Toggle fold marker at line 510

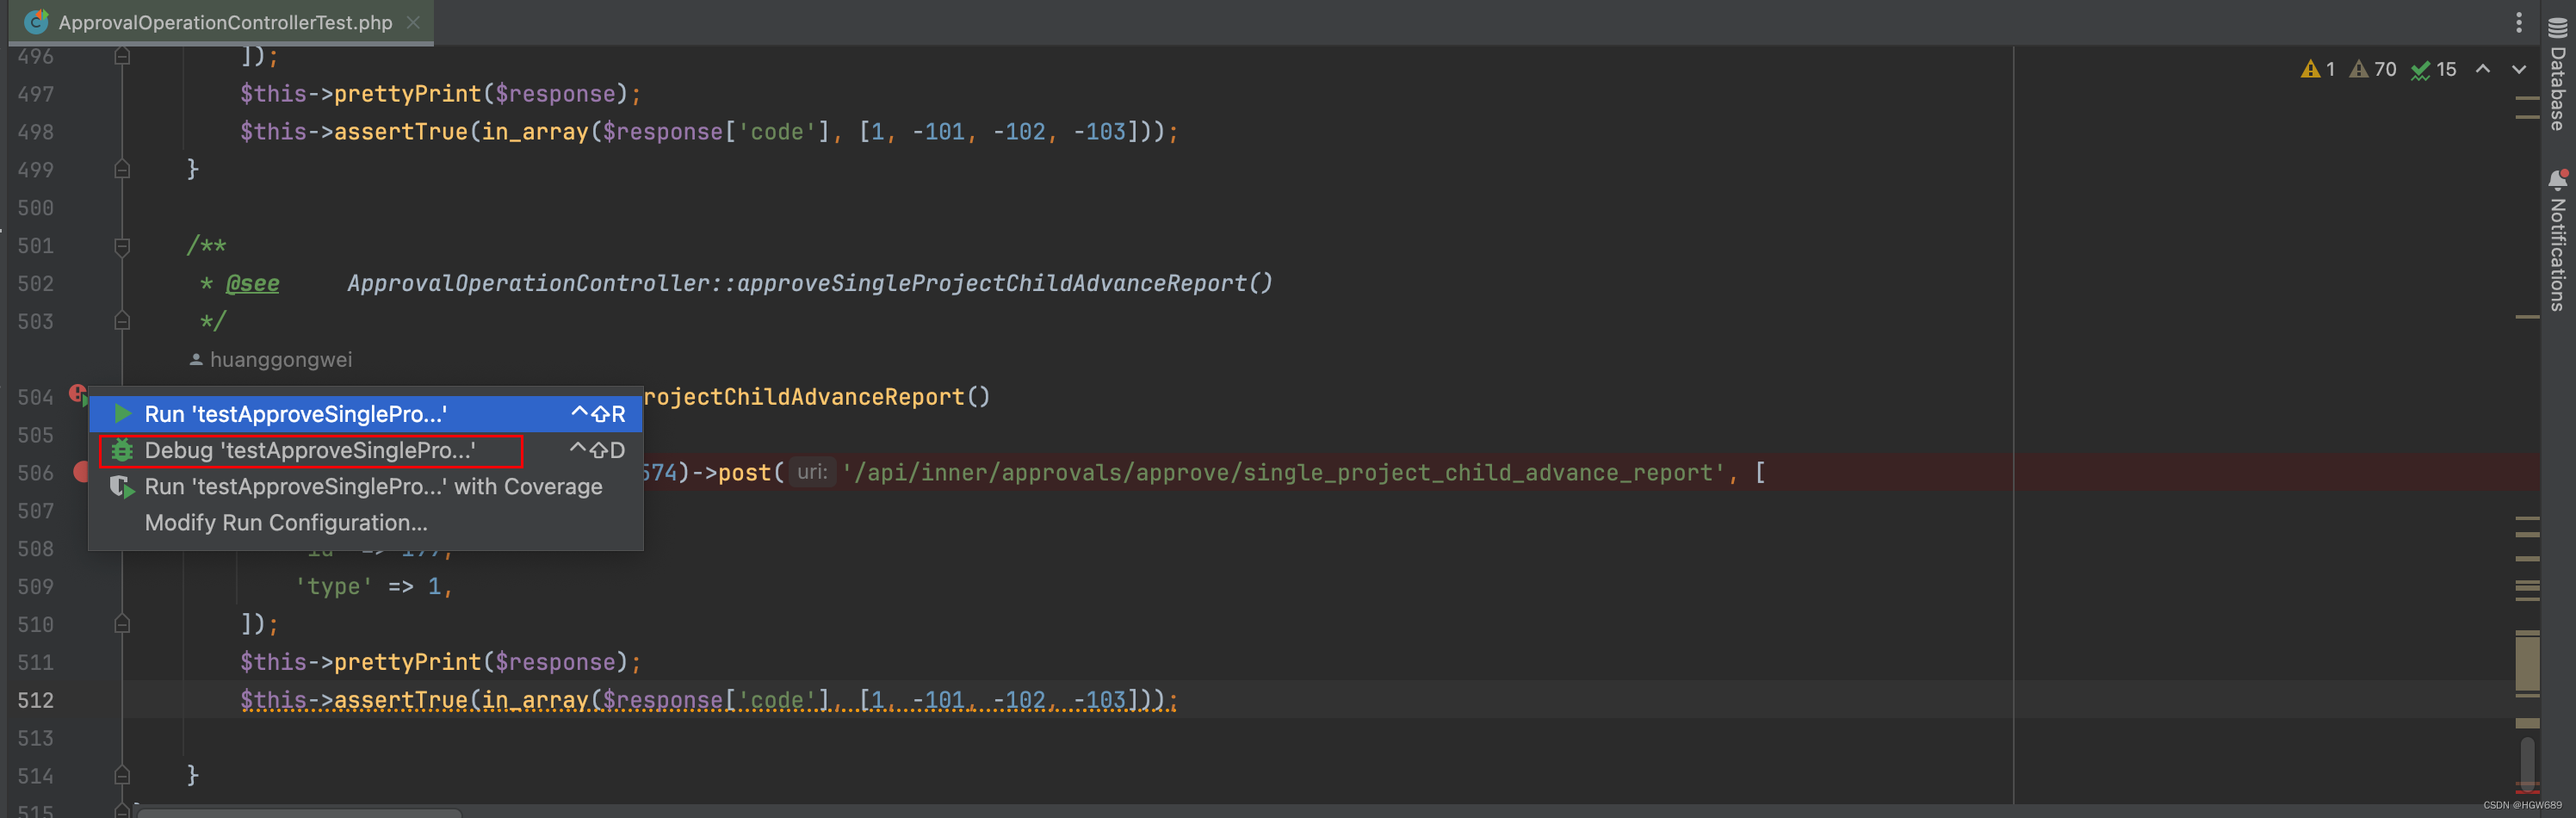click(x=122, y=624)
